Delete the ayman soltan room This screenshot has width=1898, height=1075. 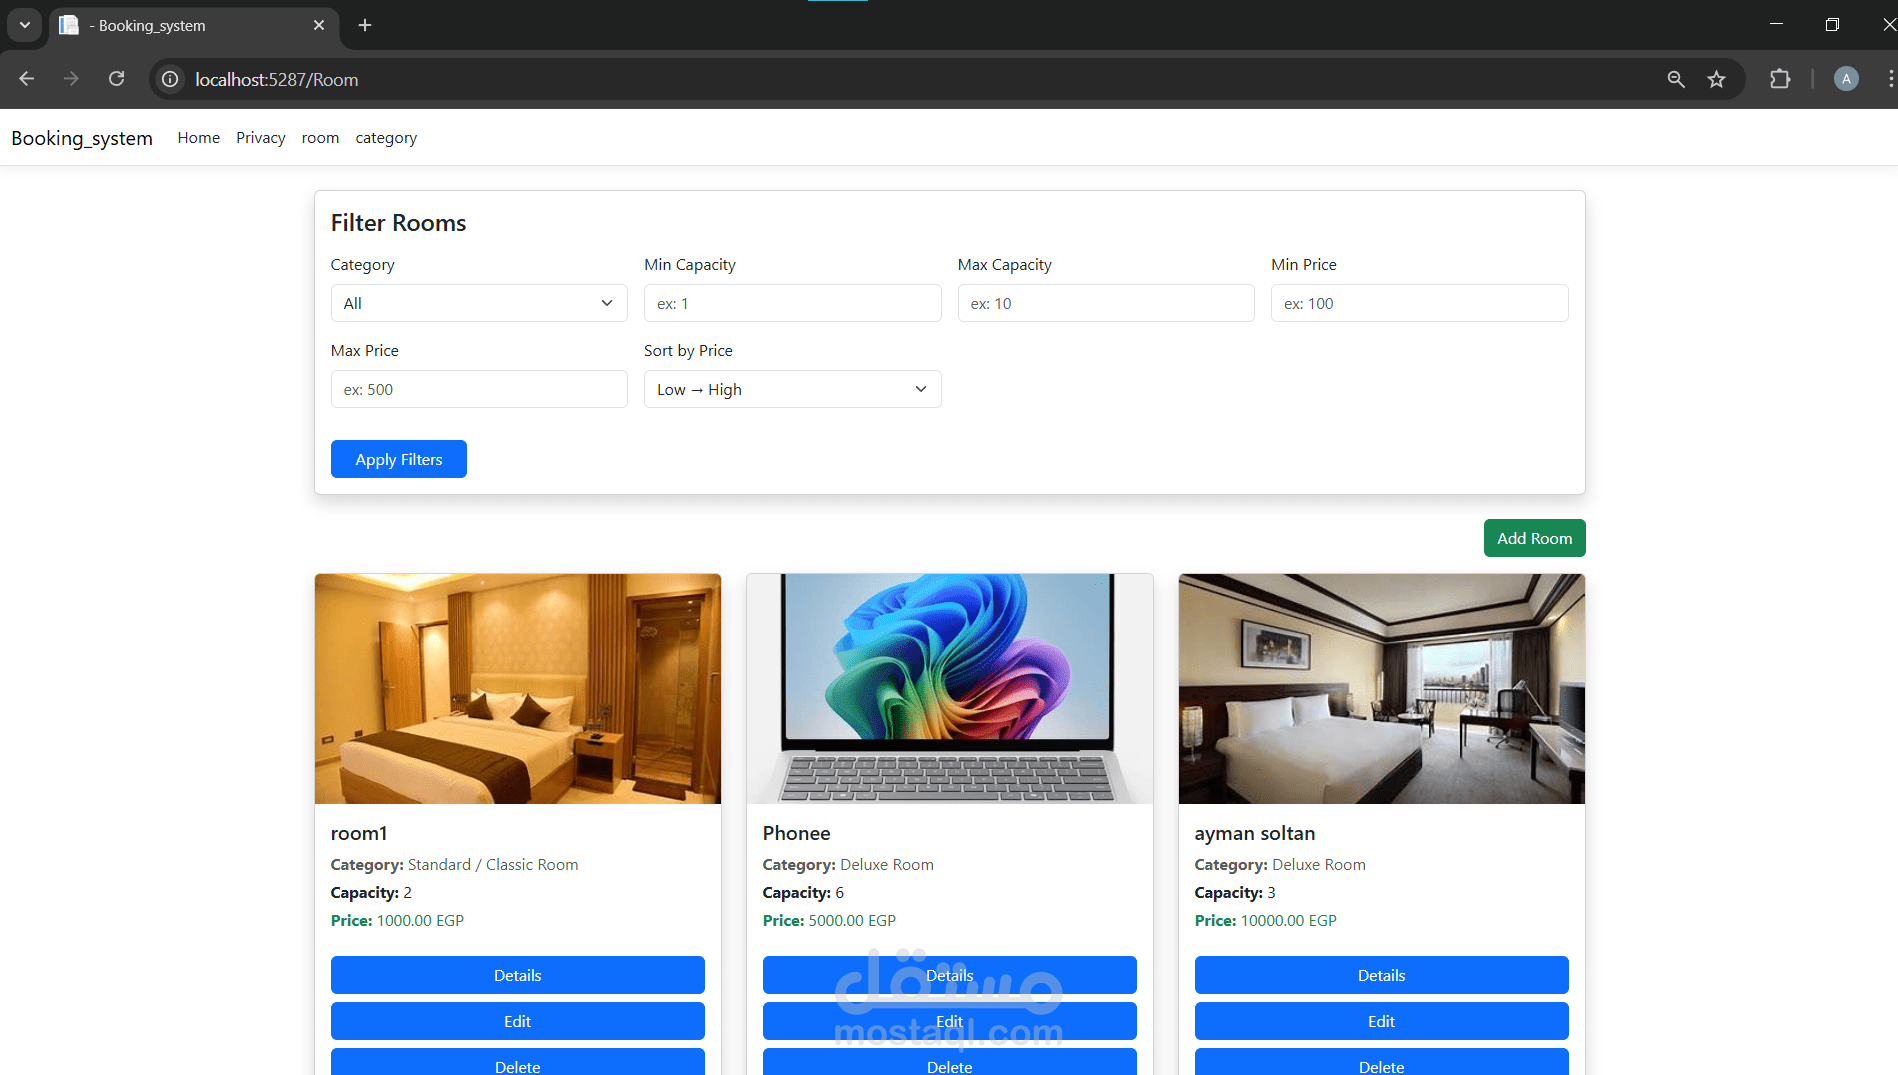[1381, 1064]
